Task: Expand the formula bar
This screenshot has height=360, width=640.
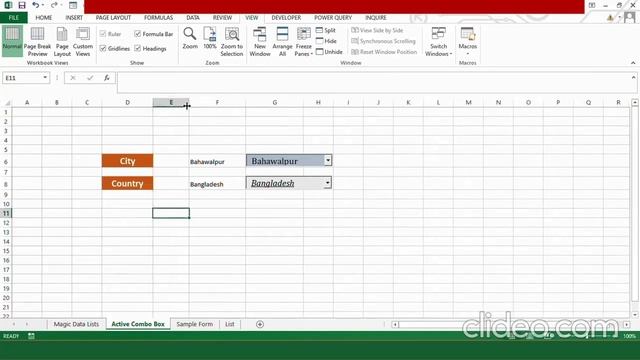Action: click(x=633, y=77)
